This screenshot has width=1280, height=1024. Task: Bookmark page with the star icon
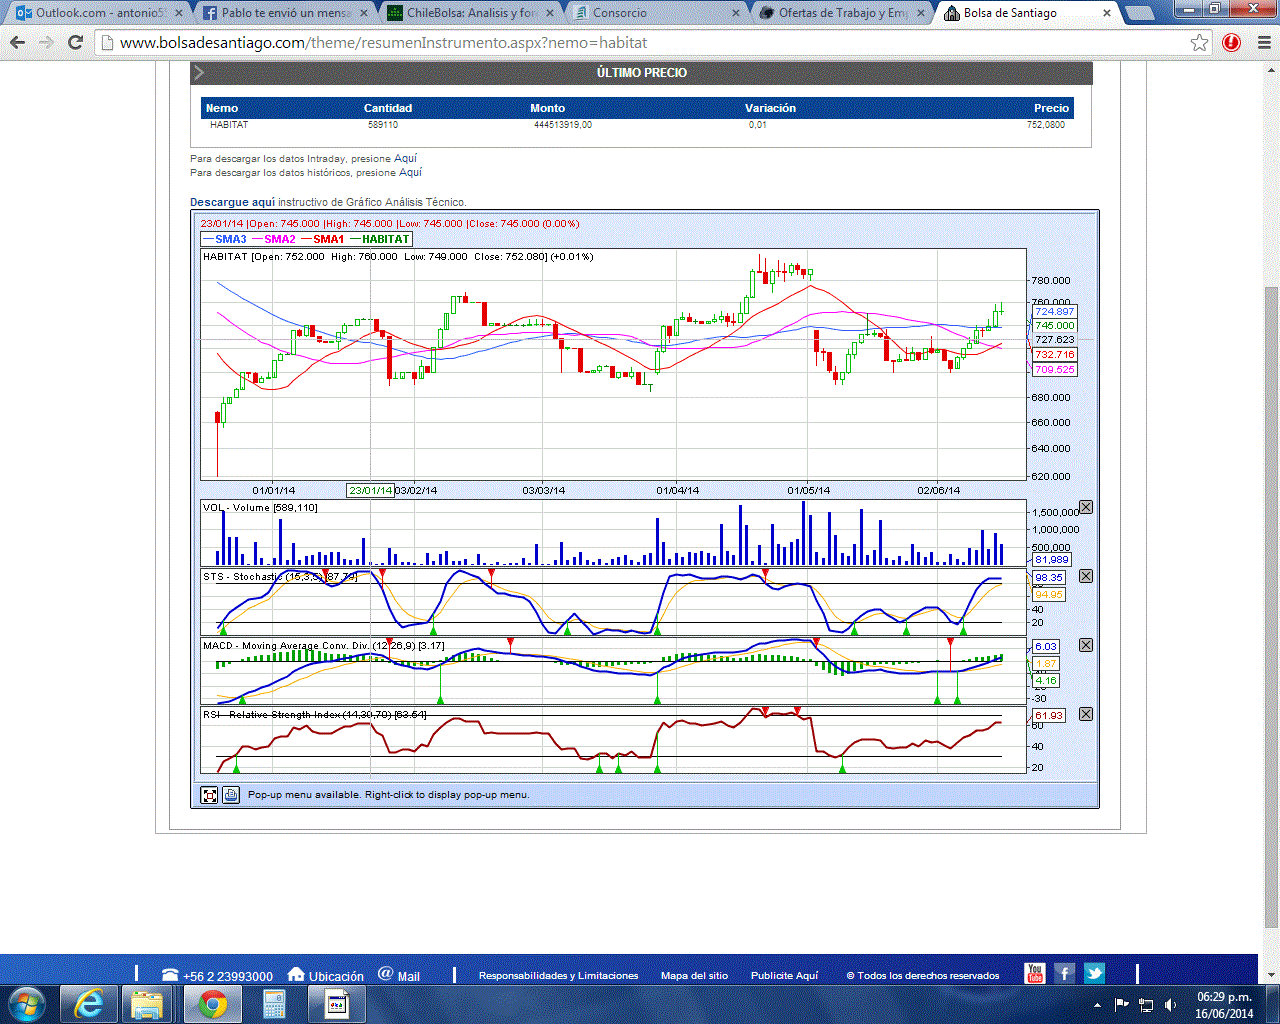(x=1199, y=43)
